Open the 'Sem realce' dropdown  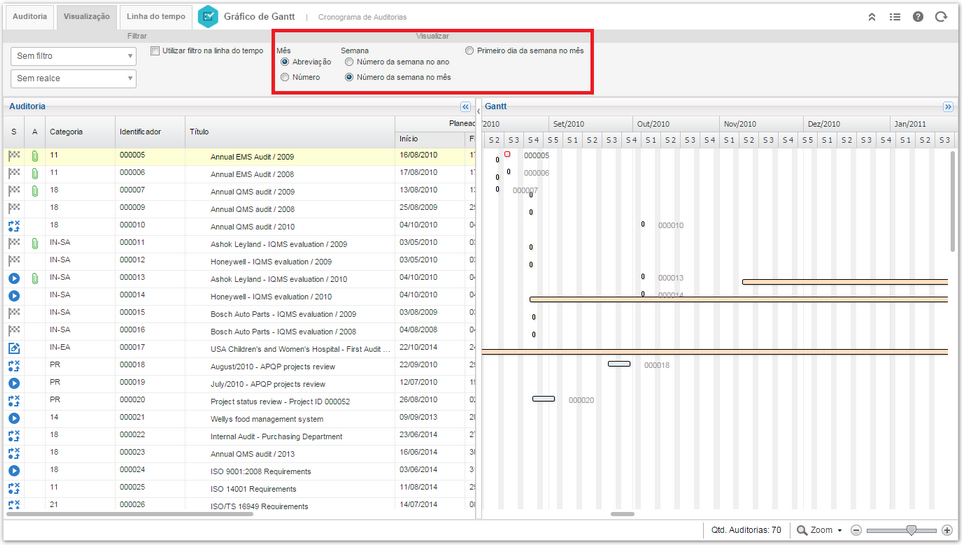click(x=74, y=79)
